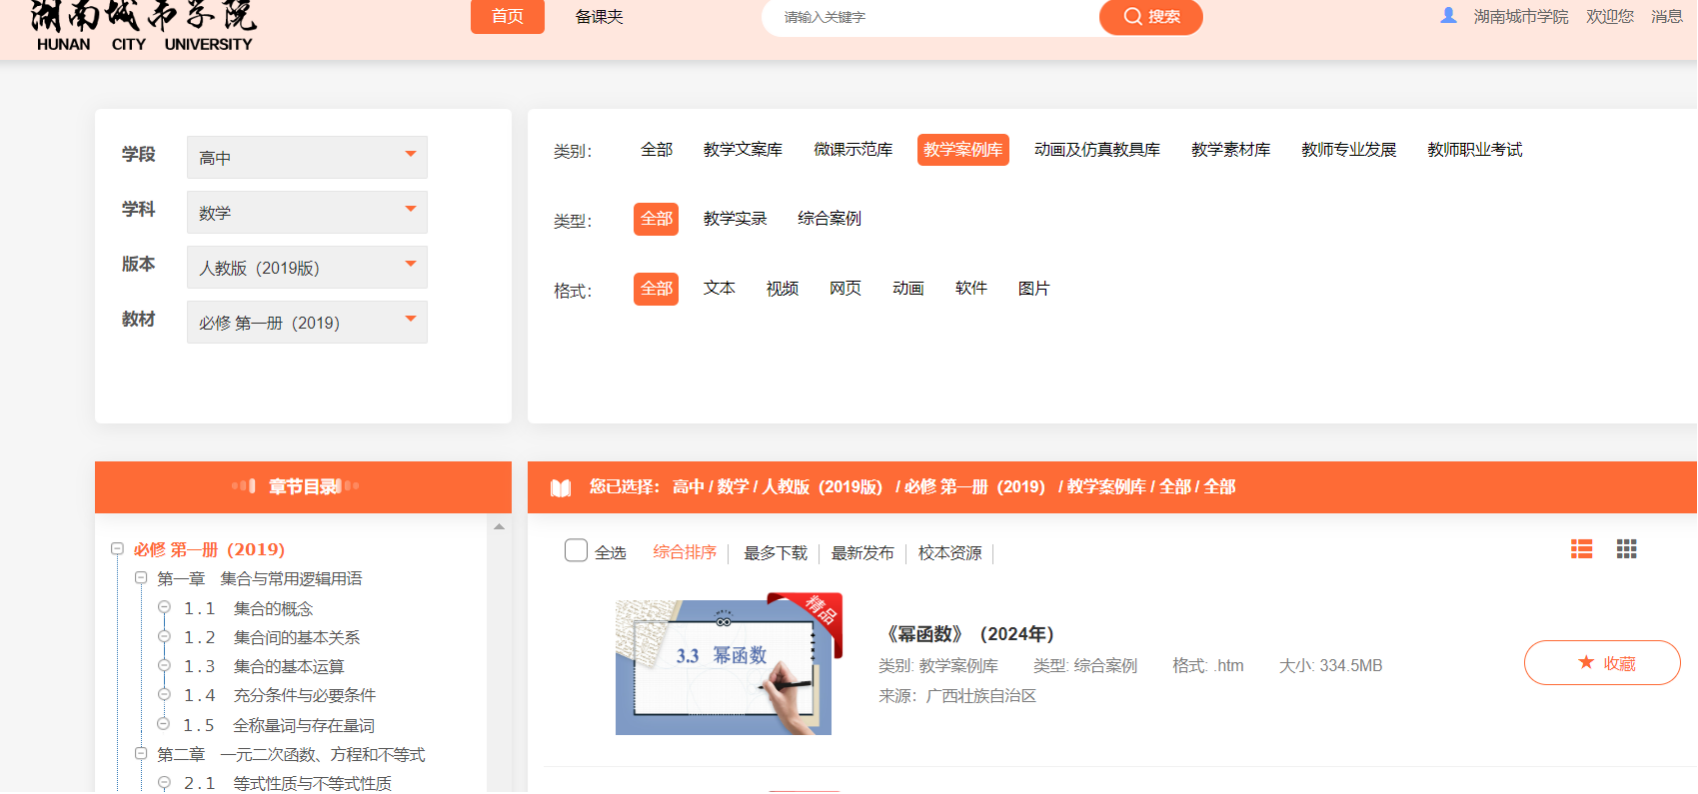Open the 学段 dropdown showing 高中
Image resolution: width=1698 pixels, height=794 pixels.
[x=307, y=157]
